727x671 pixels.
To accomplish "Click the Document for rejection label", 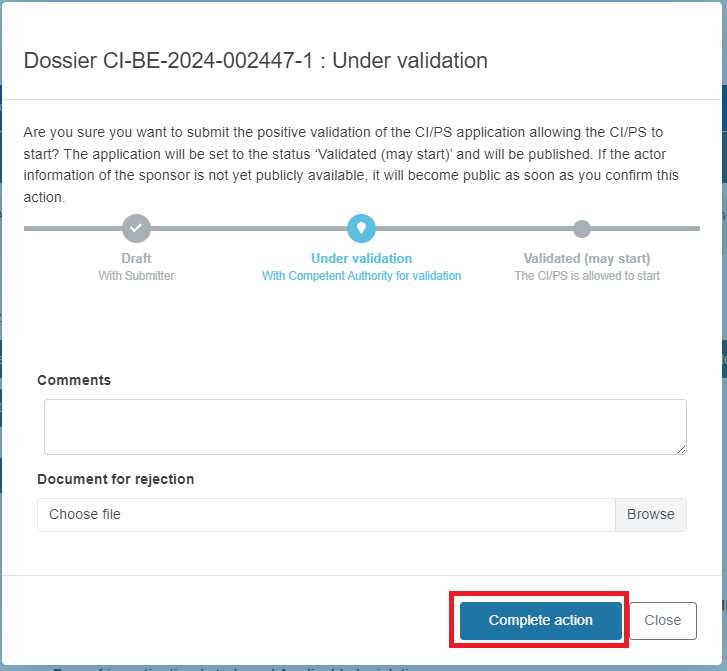I will click(x=116, y=479).
